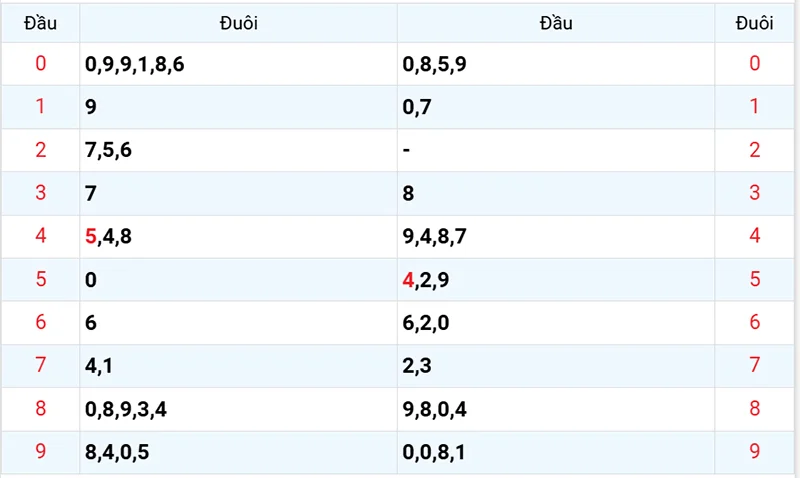Click the cell showing 7,5,6

109,150
